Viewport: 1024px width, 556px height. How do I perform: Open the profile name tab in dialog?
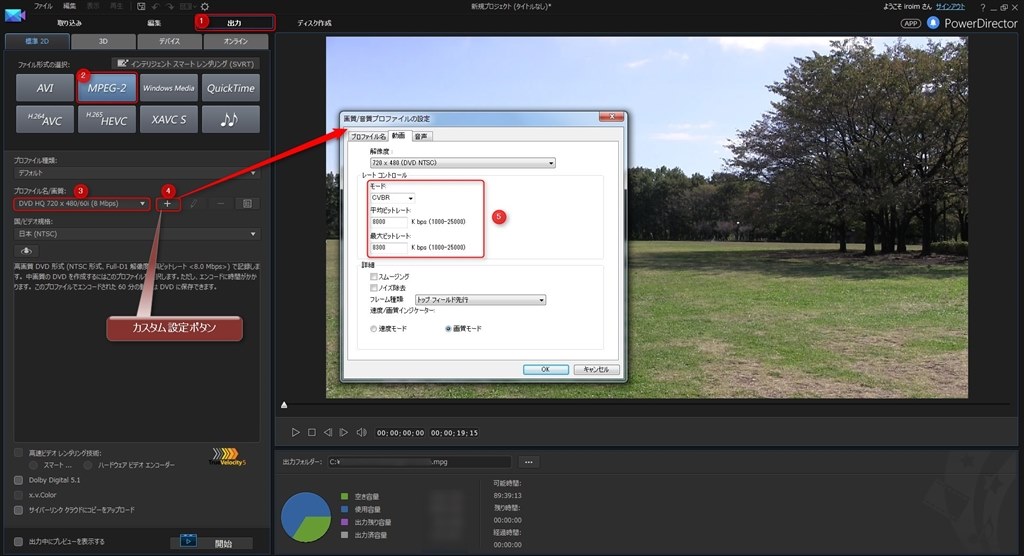[x=368, y=137]
